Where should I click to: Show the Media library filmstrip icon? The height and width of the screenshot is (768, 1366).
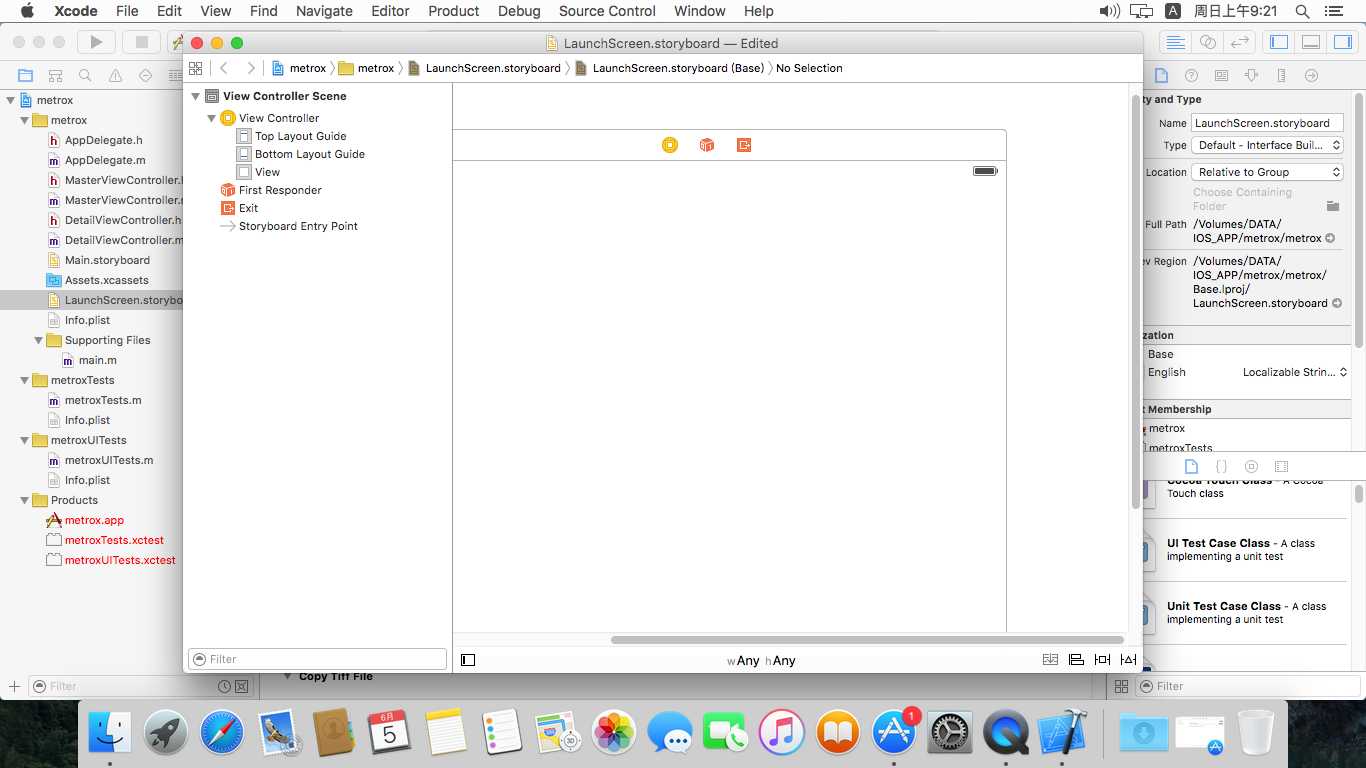coord(1281,466)
